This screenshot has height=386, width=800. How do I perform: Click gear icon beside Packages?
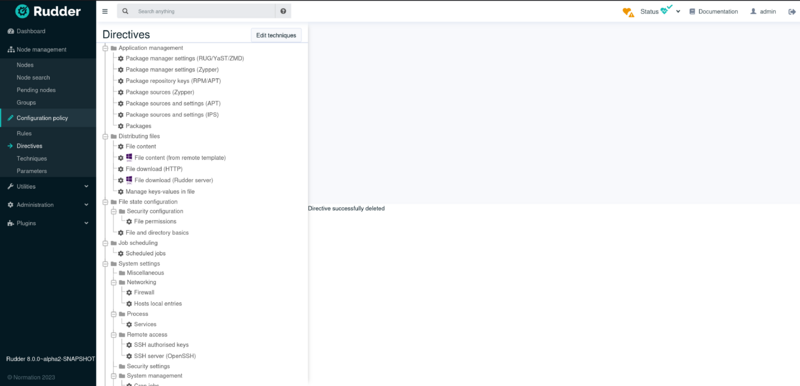[x=121, y=126]
